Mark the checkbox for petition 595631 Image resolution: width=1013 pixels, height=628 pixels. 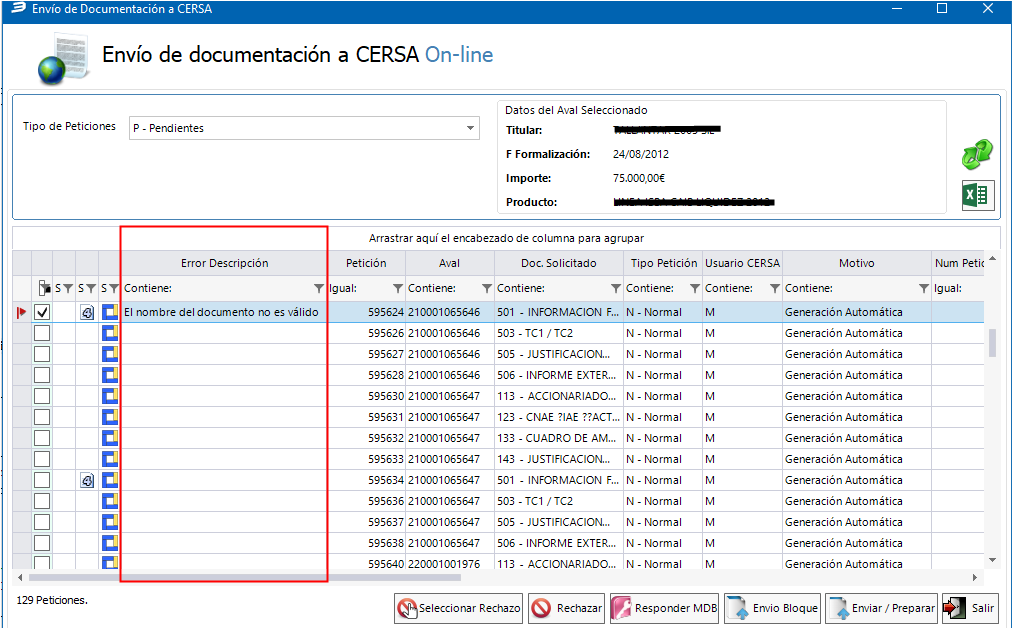42,417
